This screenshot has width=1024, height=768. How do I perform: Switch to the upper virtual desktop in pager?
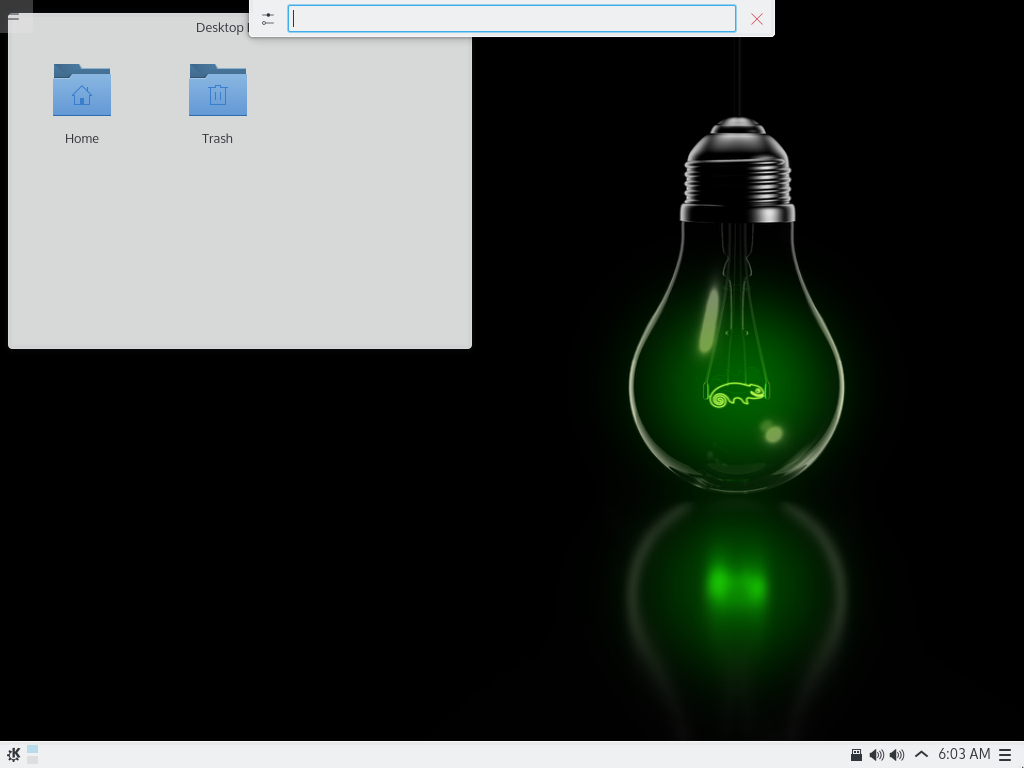click(33, 749)
